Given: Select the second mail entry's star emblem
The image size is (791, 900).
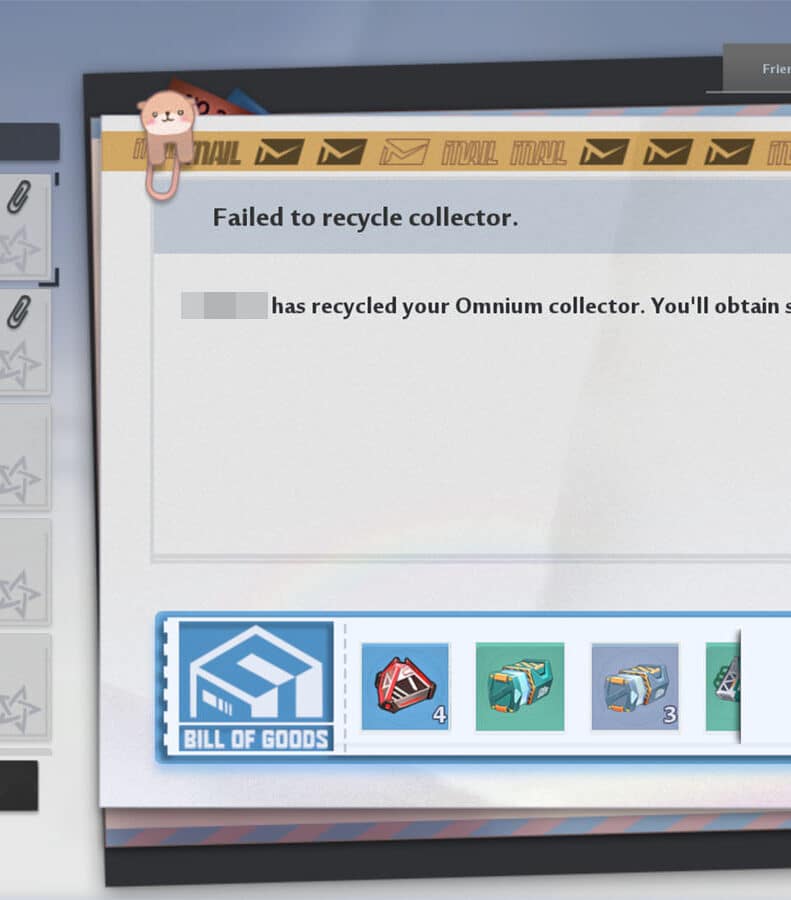Looking at the screenshot, I should (20, 364).
